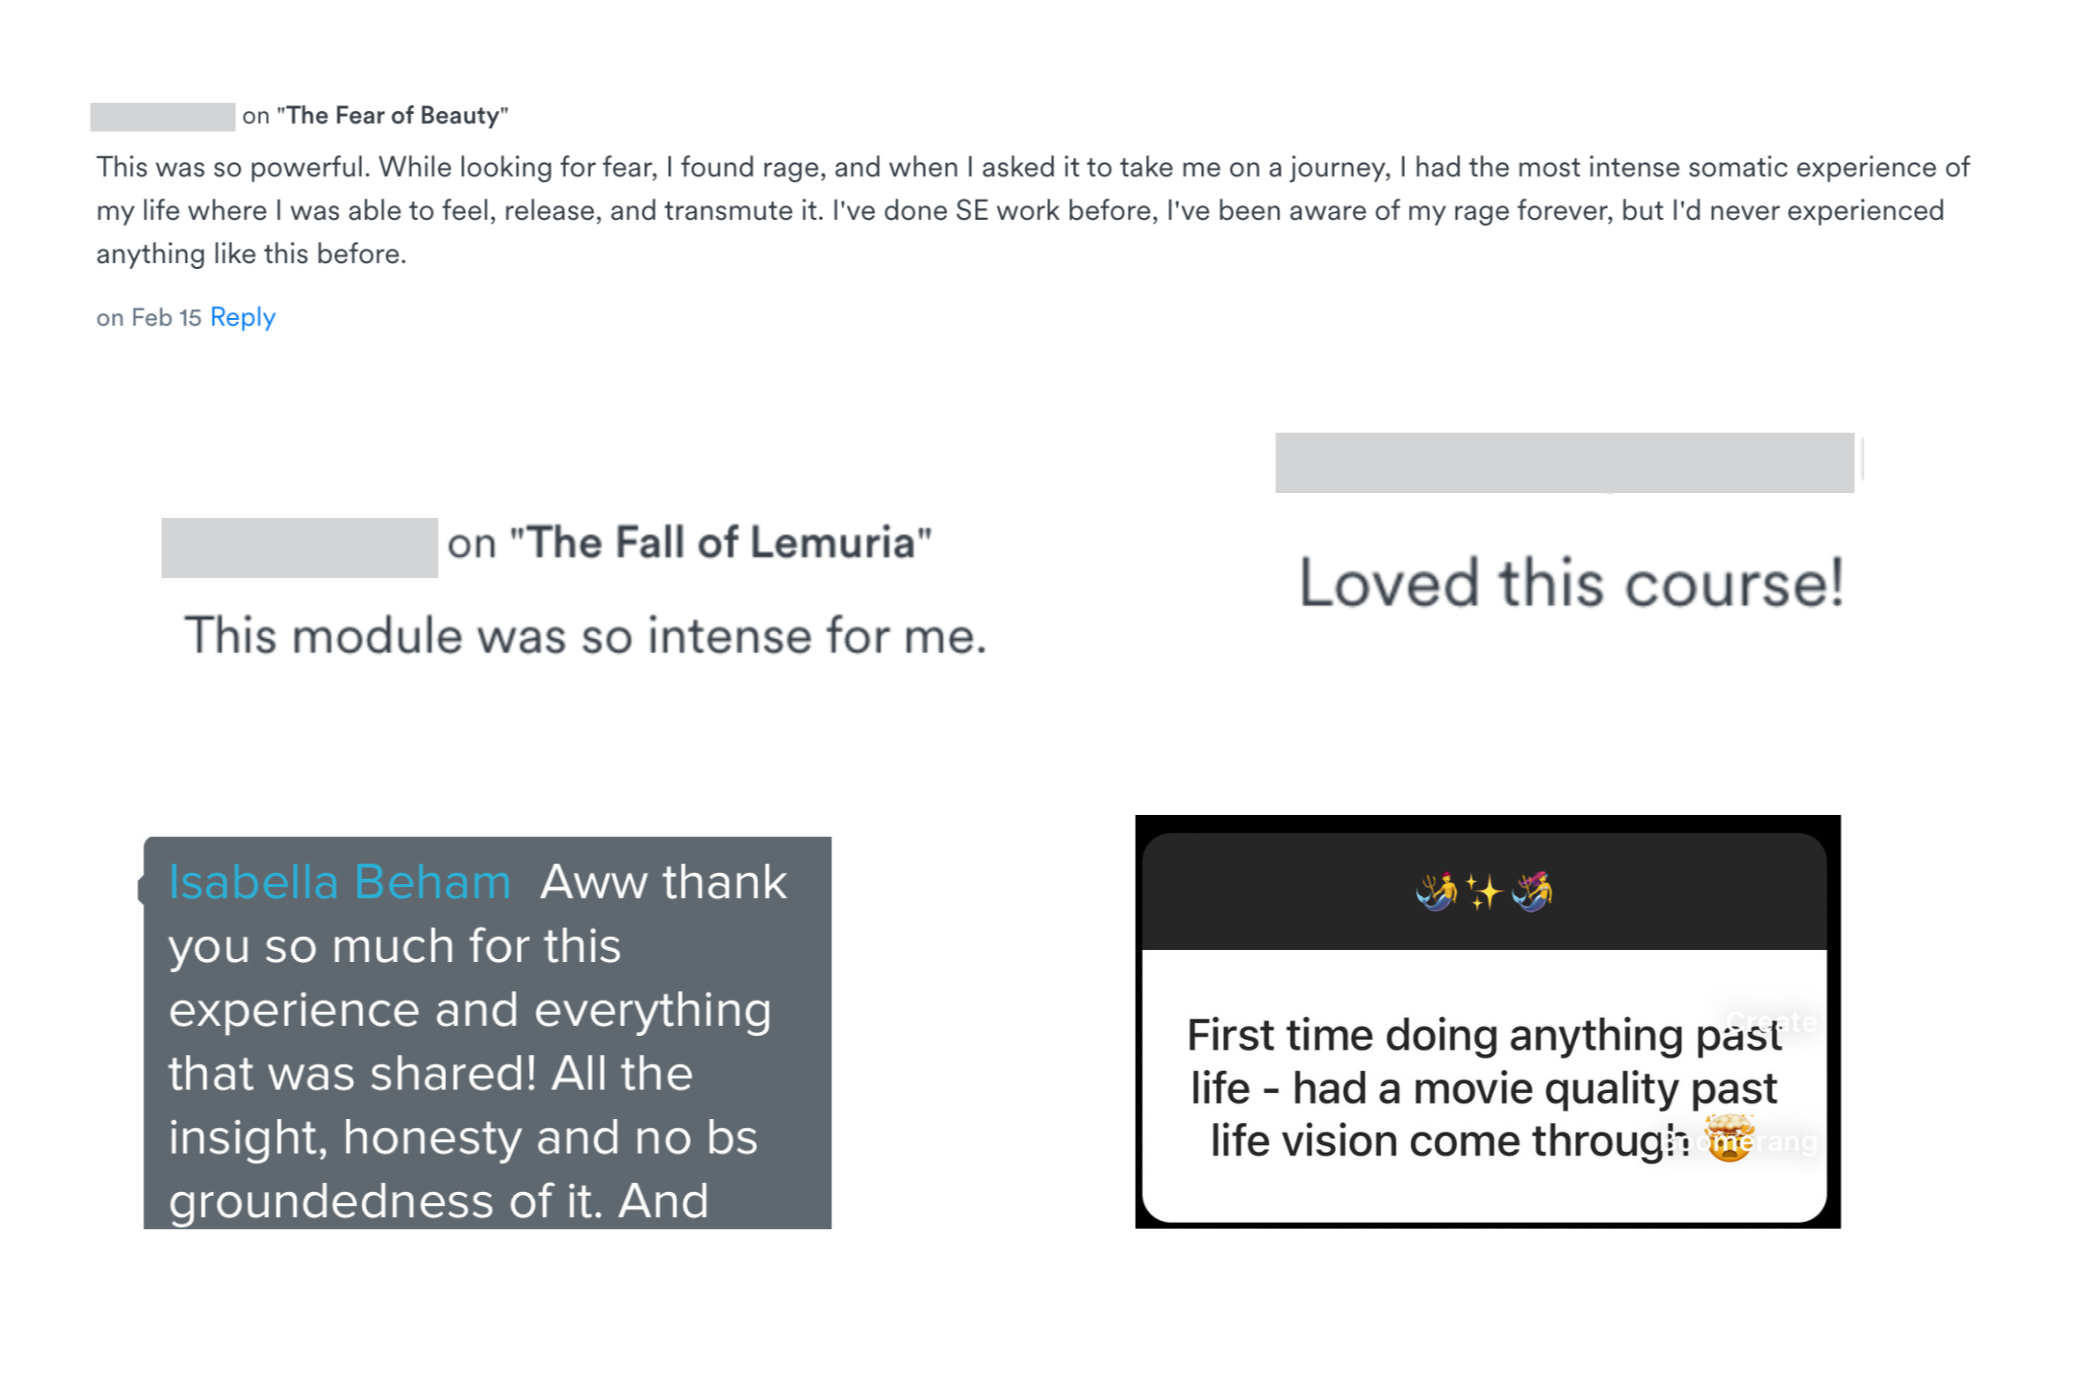Click the "Loved this course!" text
2073x1382 pixels.
pyautogui.click(x=1570, y=583)
